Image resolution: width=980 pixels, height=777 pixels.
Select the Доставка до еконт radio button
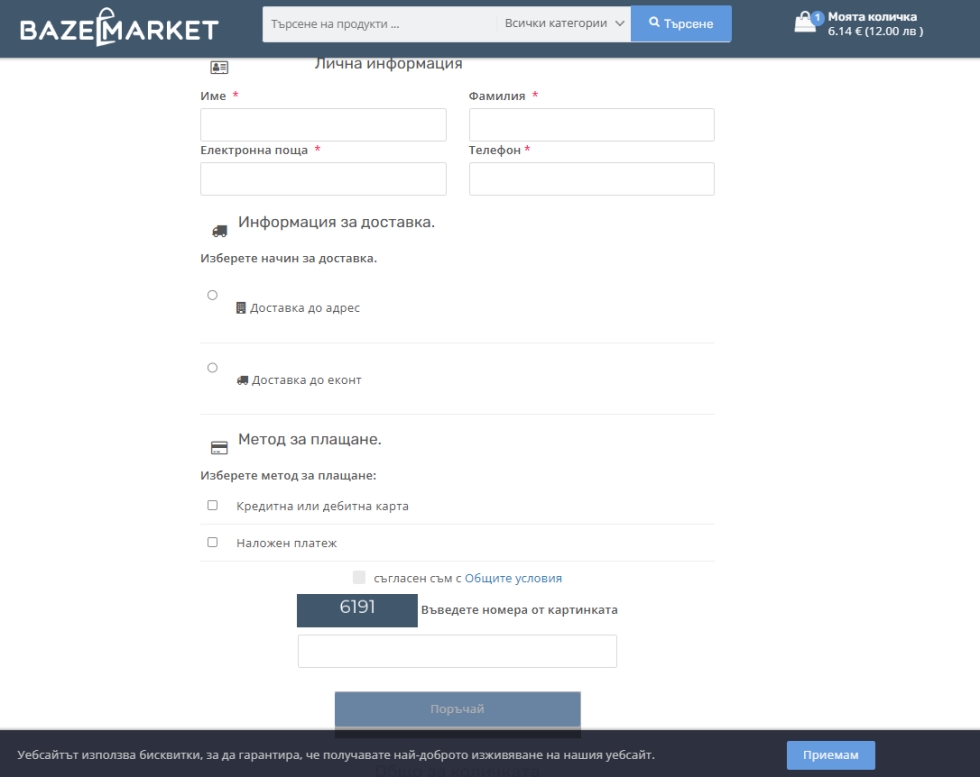[212, 368]
